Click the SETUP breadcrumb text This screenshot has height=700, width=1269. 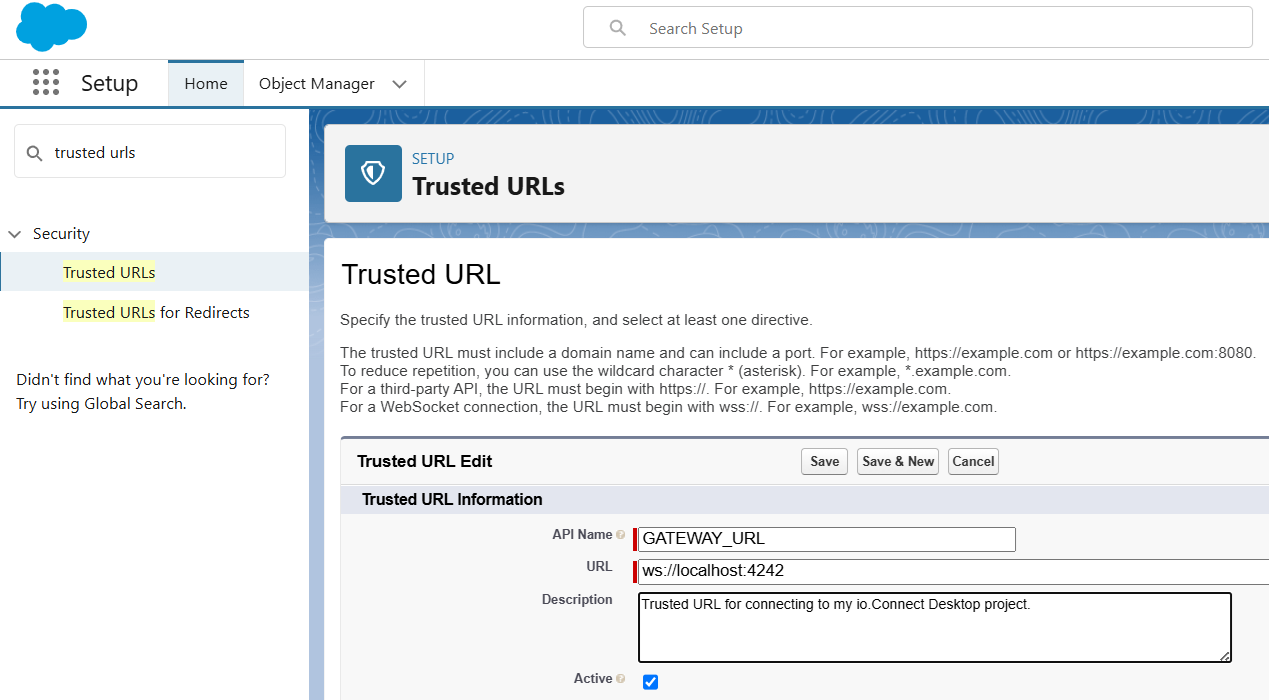click(x=433, y=158)
